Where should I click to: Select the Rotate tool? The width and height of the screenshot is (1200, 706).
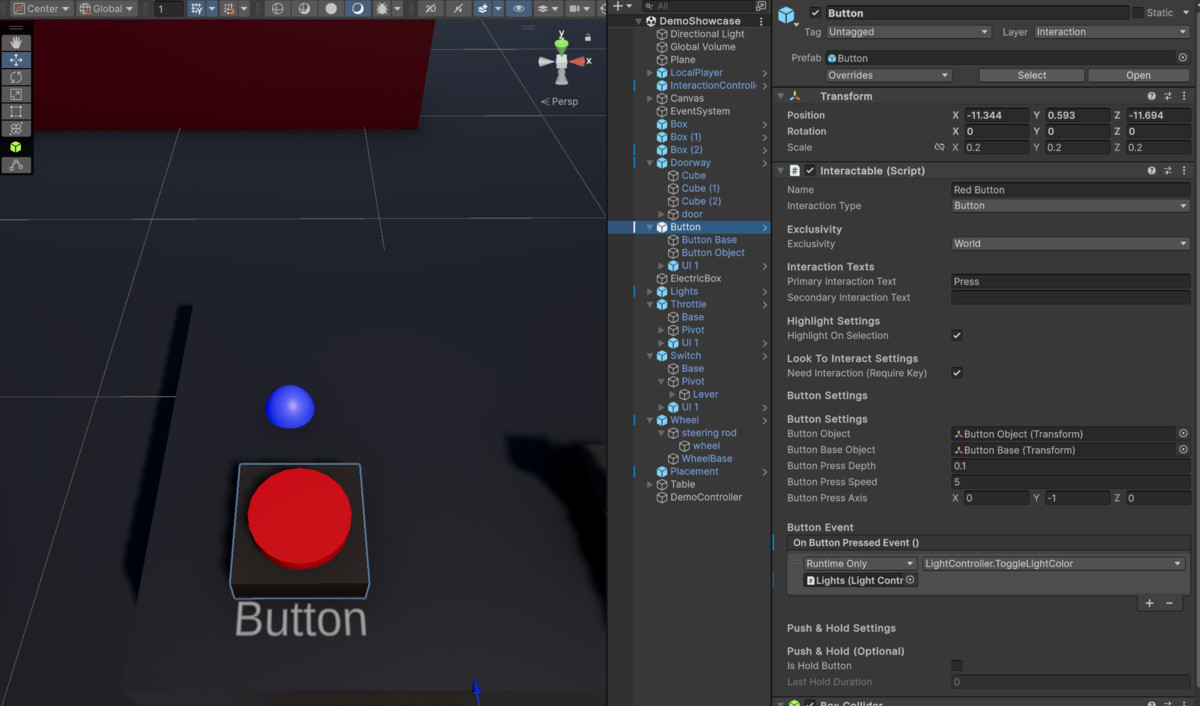[16, 76]
